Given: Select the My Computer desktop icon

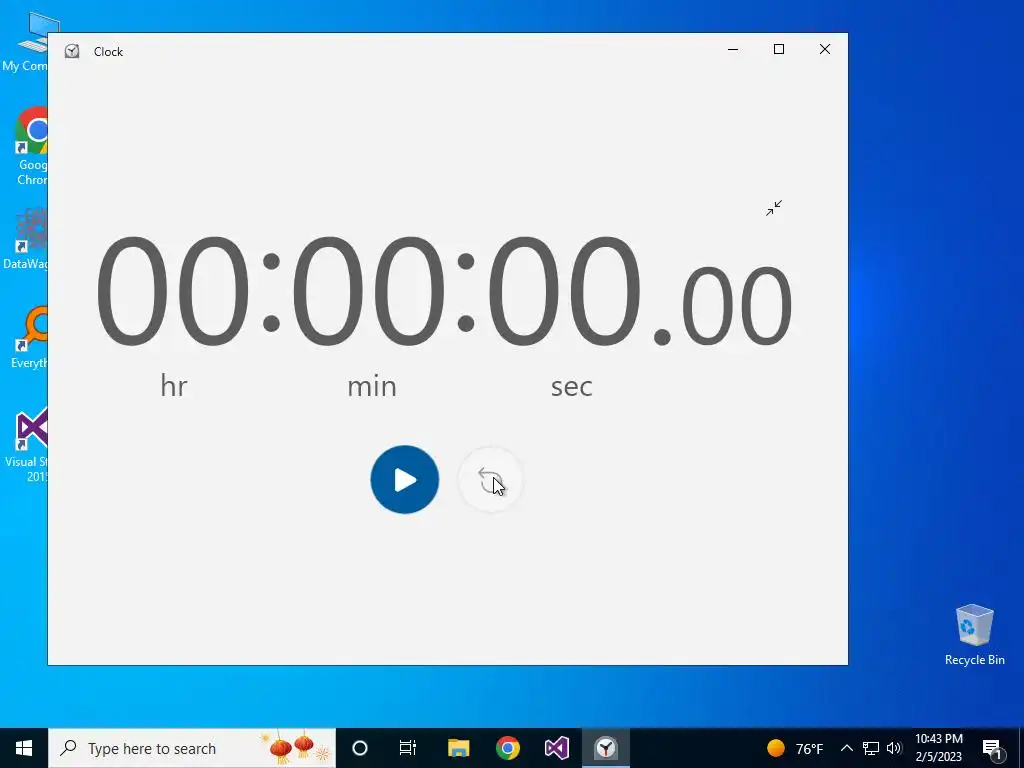Looking at the screenshot, I should 26,43.
